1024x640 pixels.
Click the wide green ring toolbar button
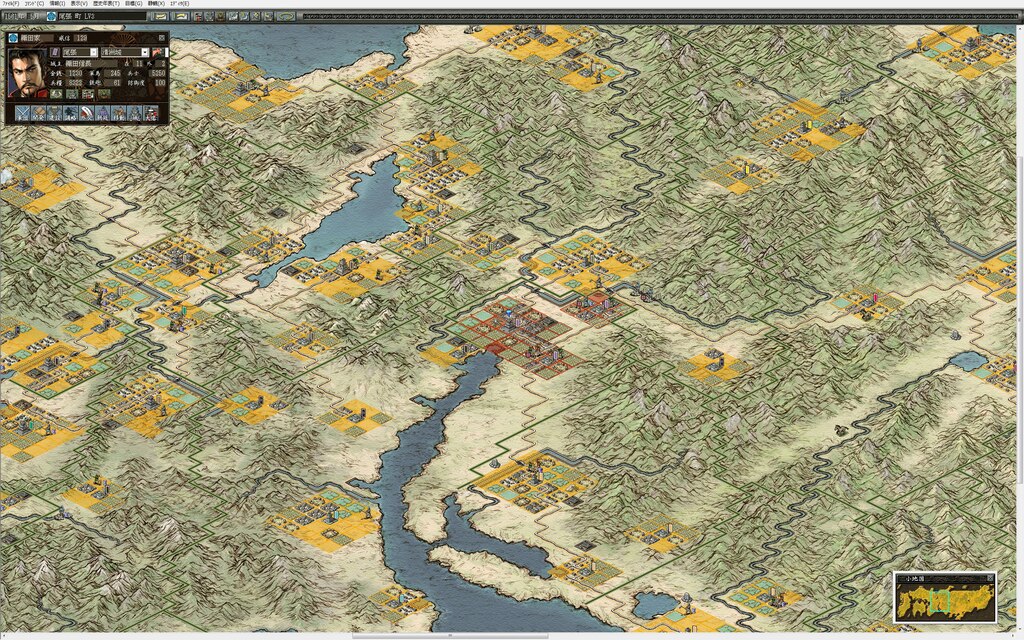285,16
